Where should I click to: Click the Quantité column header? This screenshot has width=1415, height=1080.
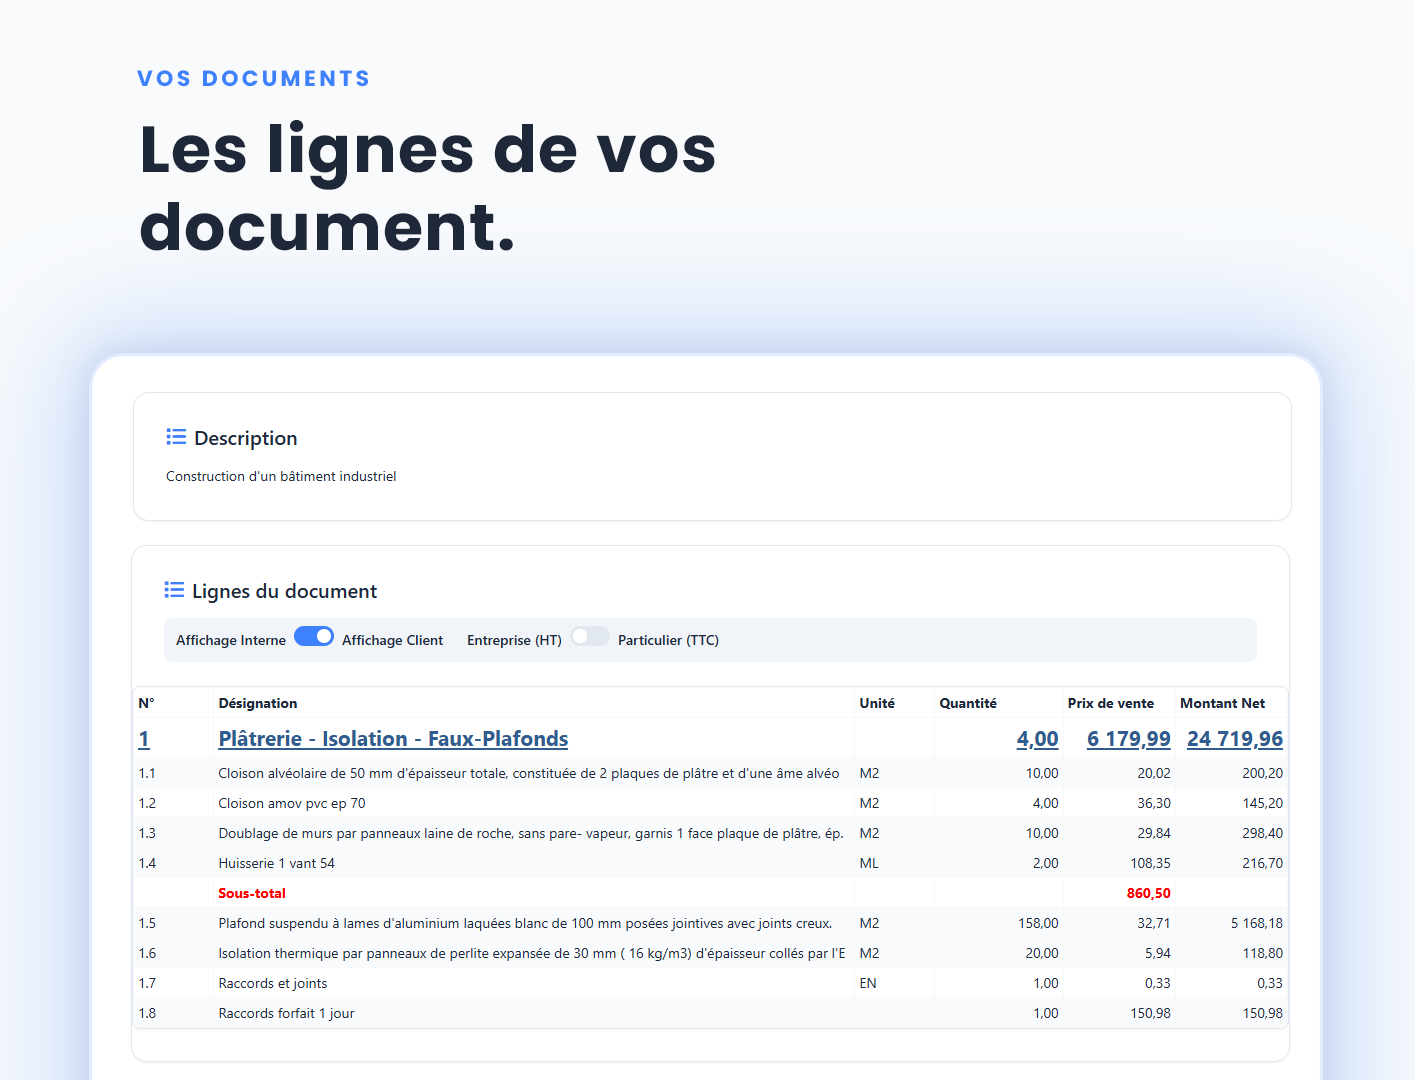[x=968, y=703]
